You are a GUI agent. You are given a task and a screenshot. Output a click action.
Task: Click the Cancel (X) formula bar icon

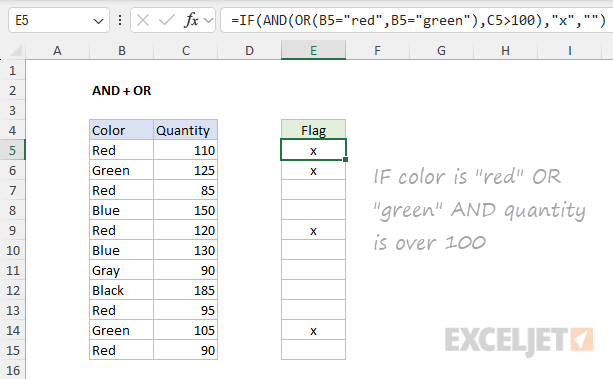click(143, 20)
